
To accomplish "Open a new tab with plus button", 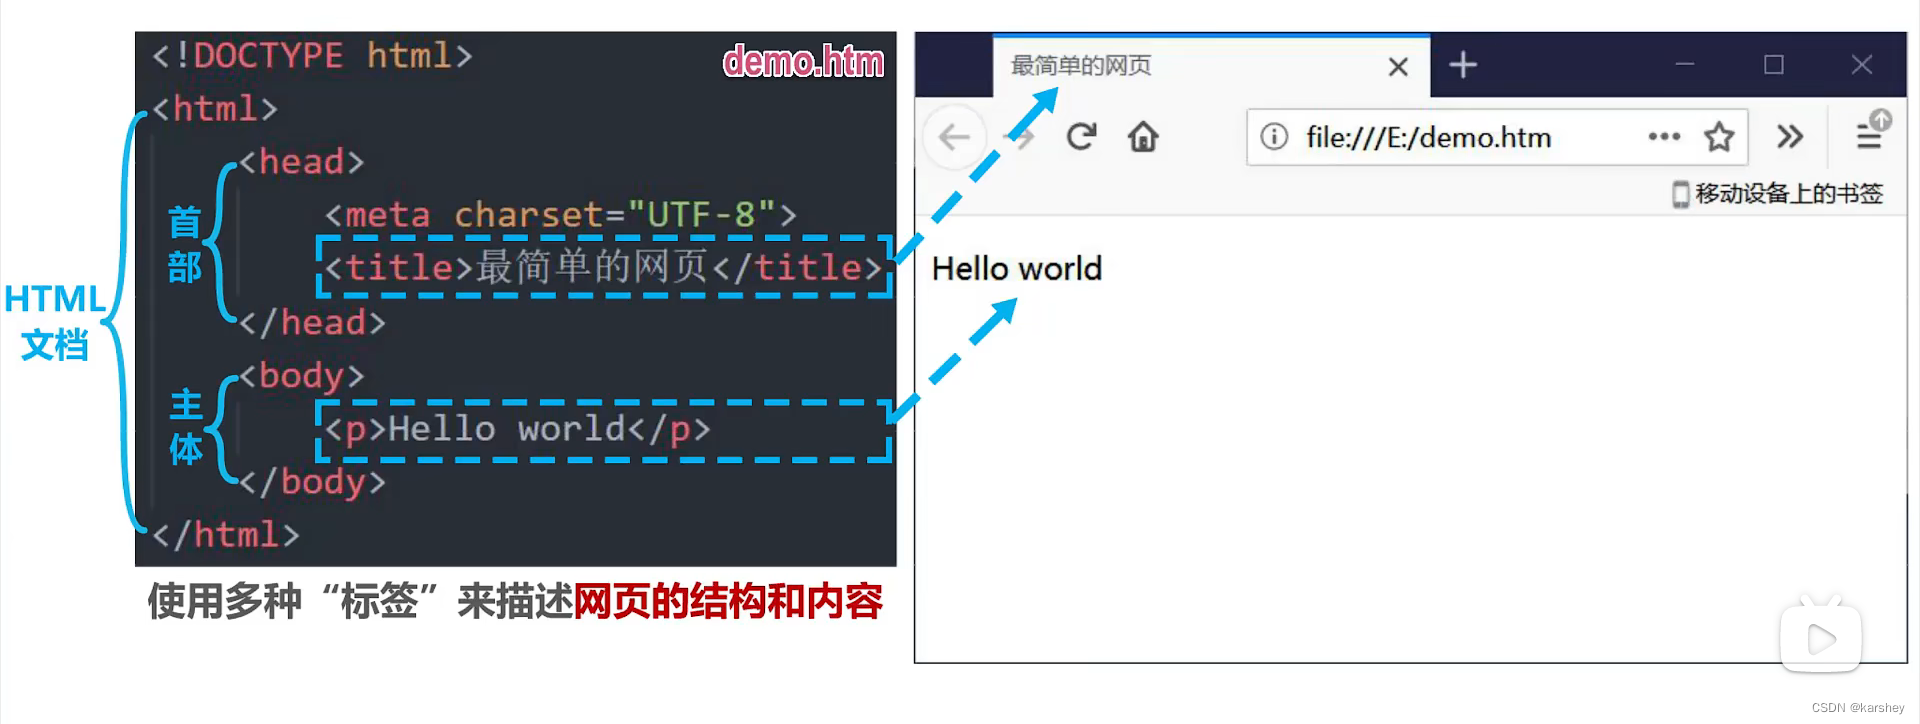I will click(1463, 65).
